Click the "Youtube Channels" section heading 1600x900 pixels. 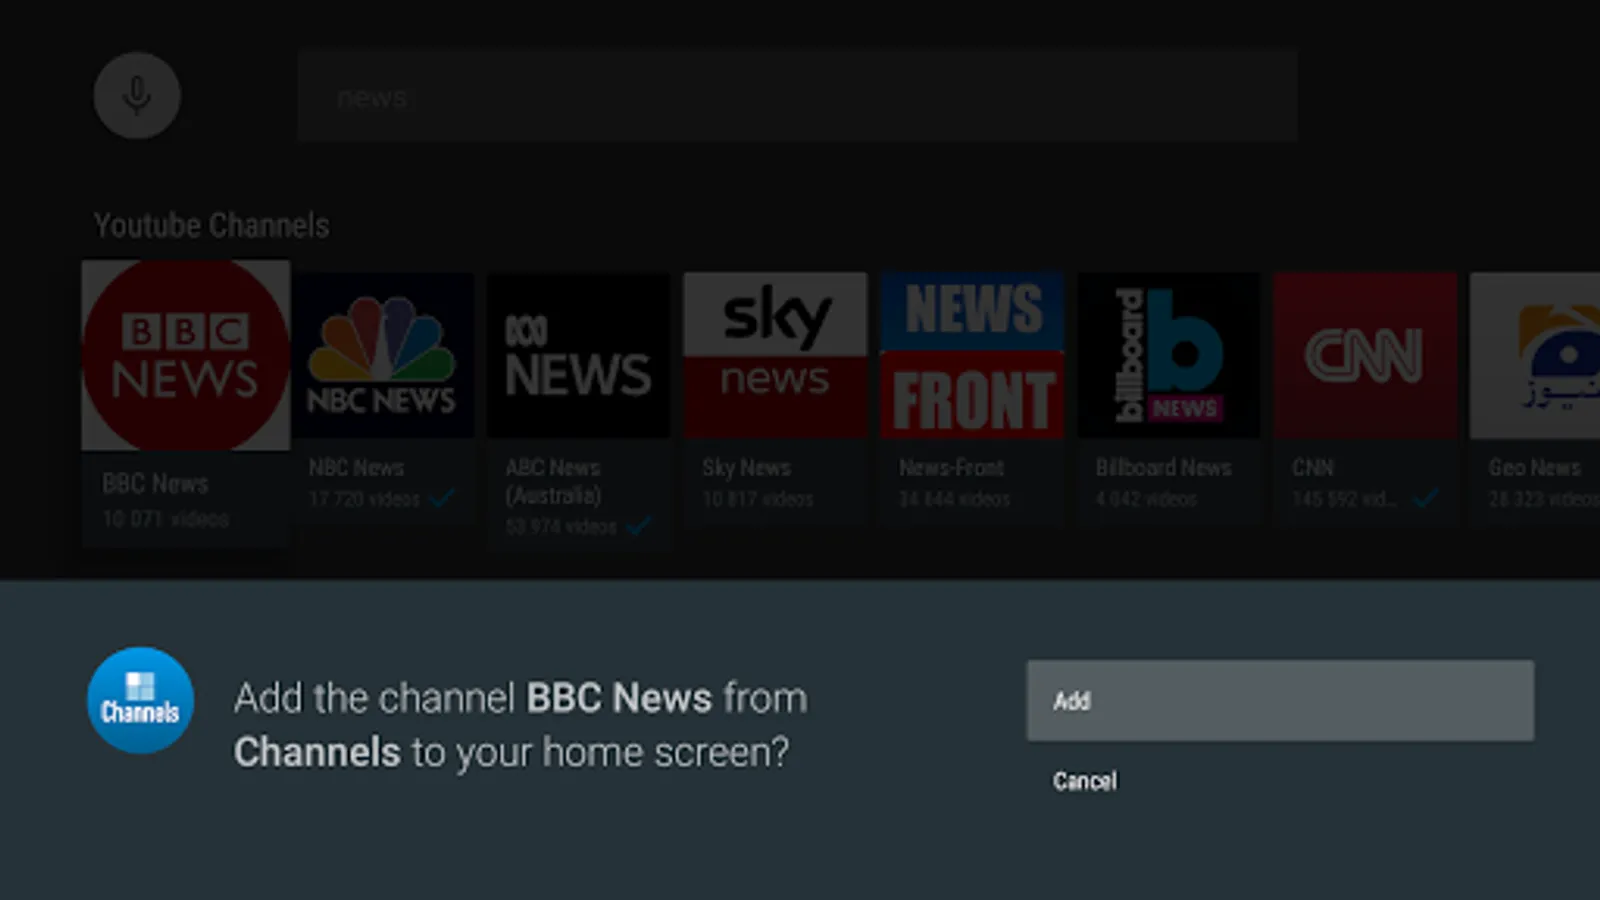click(x=211, y=226)
